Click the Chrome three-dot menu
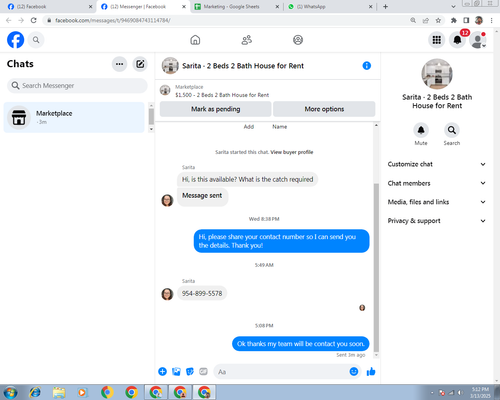The height and width of the screenshot is (400, 500). coord(492,20)
